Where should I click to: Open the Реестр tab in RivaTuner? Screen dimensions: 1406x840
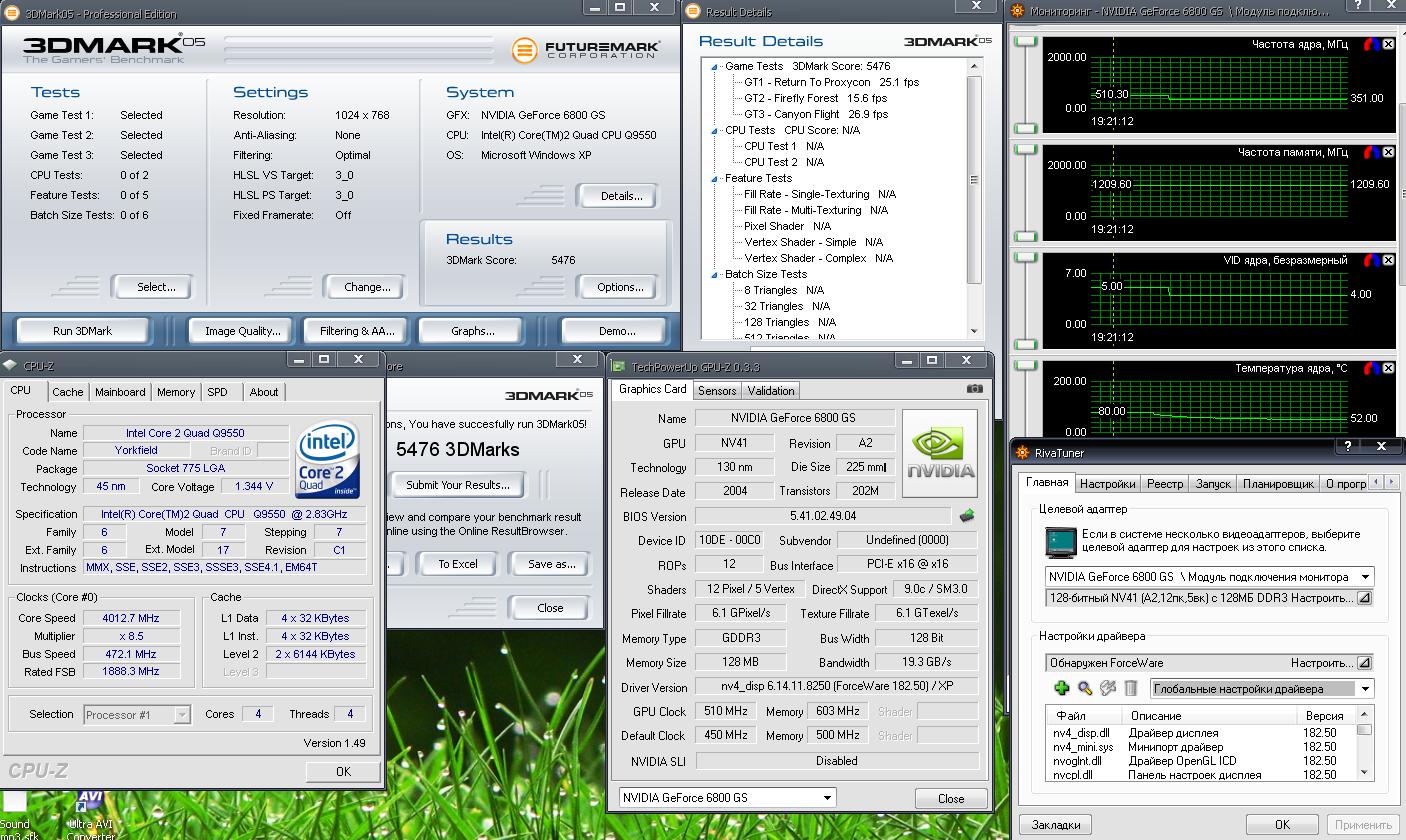click(x=1165, y=484)
